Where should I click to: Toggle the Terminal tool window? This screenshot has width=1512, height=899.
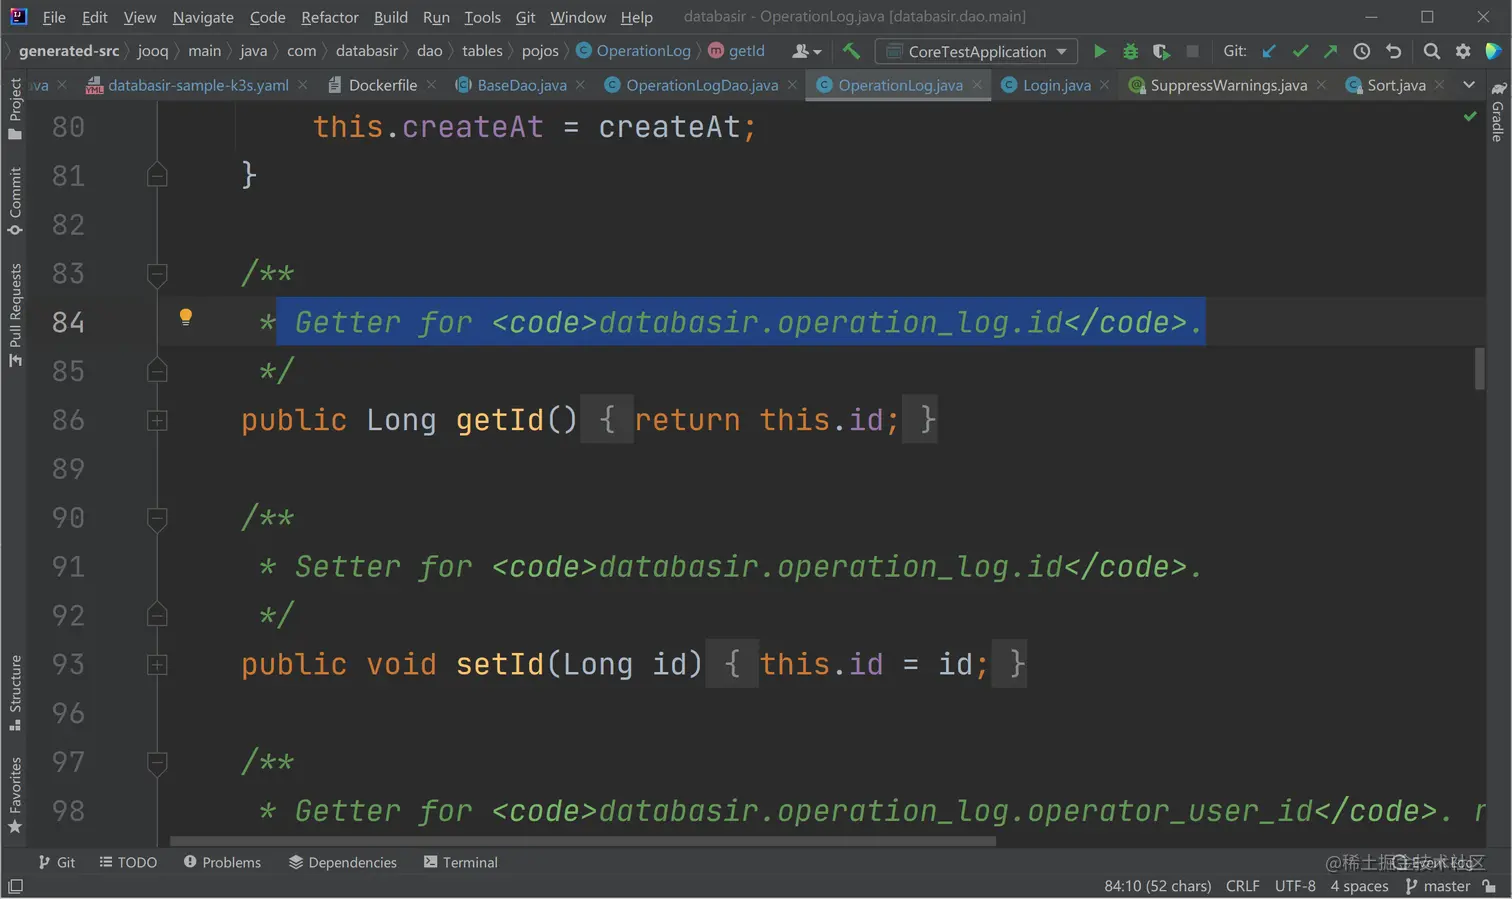[x=461, y=862]
